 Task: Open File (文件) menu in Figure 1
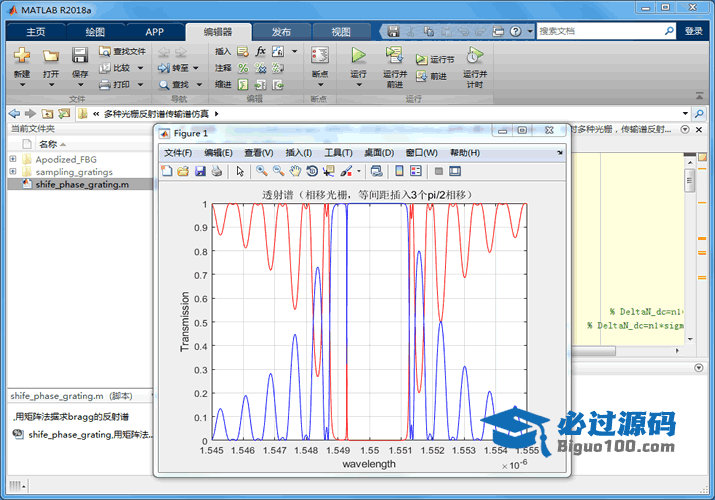(x=178, y=153)
